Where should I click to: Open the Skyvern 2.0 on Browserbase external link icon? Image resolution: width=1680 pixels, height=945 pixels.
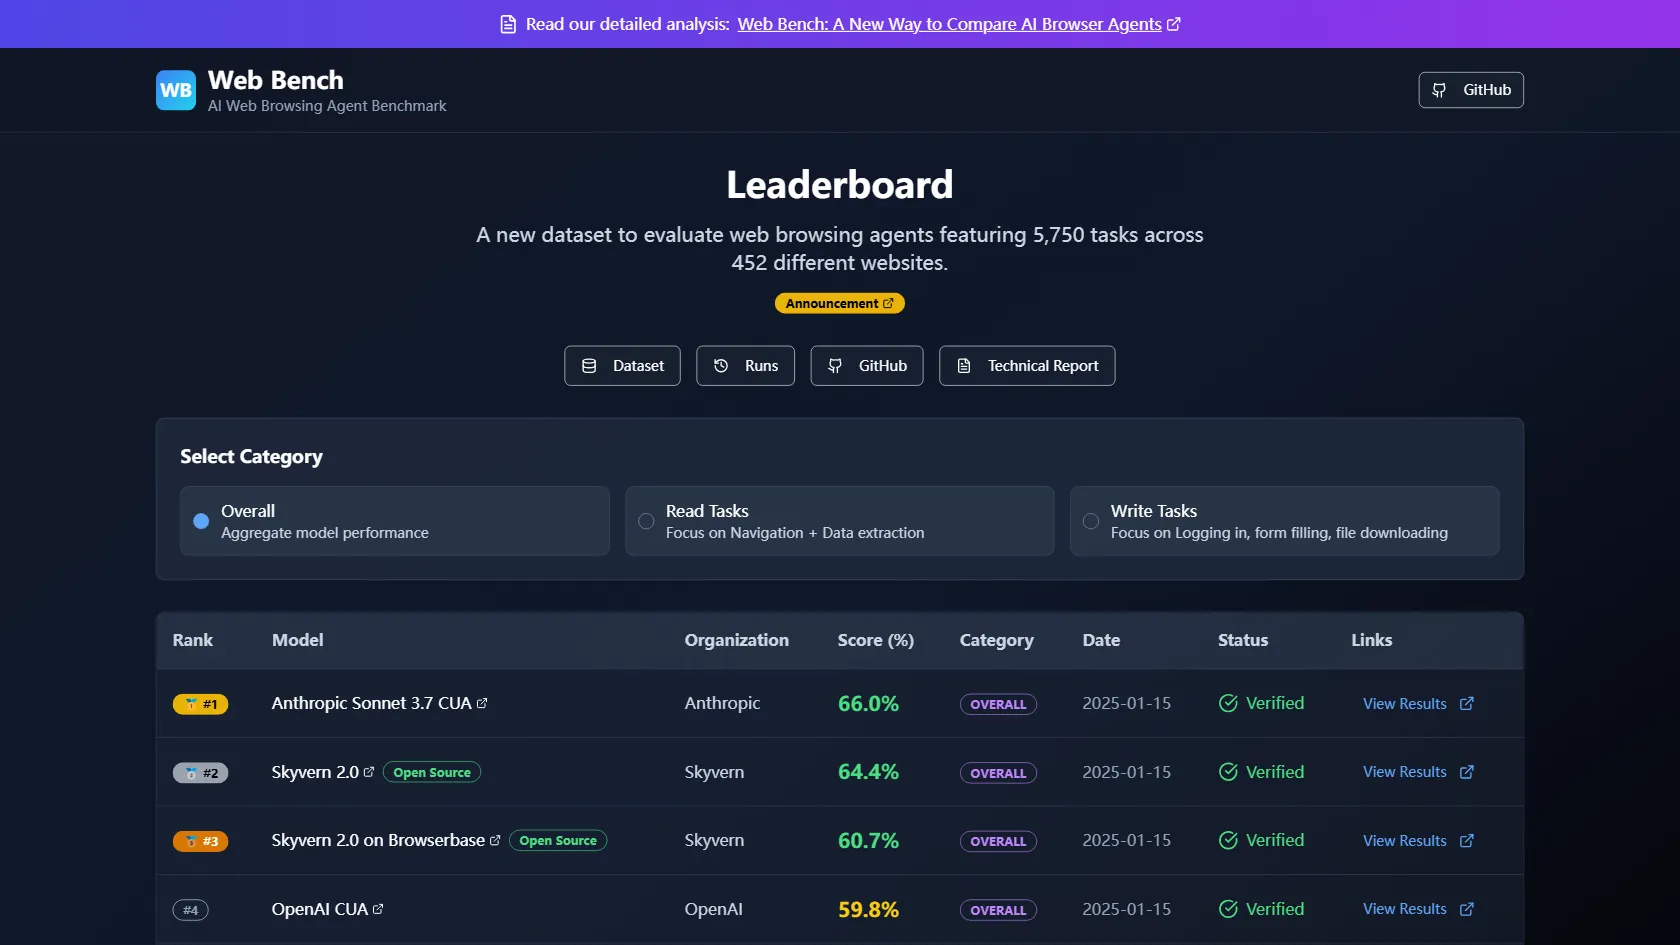[495, 841]
